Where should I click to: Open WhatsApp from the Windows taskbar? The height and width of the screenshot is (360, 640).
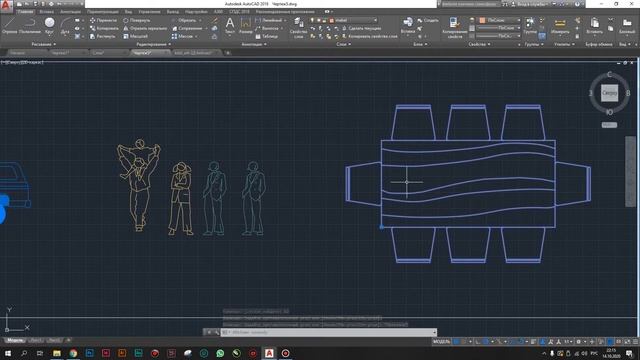pyautogui.click(x=220, y=353)
